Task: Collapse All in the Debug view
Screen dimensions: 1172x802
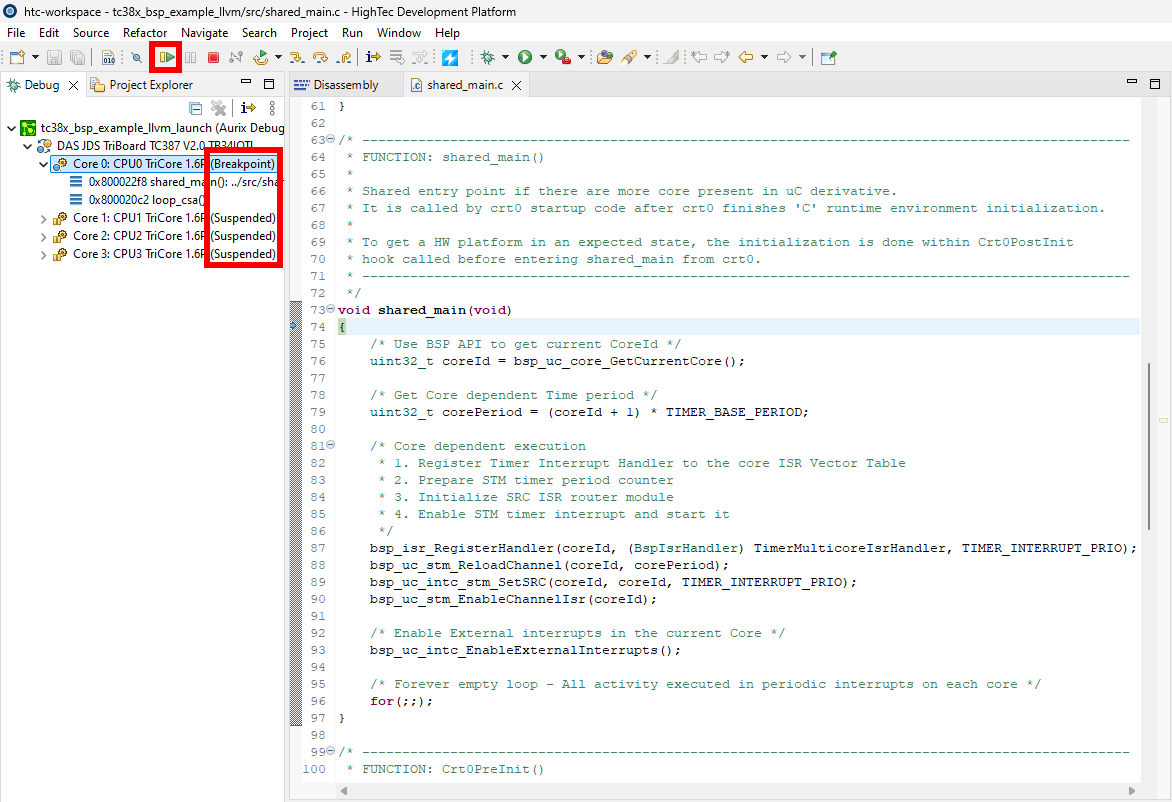Action: pos(196,108)
